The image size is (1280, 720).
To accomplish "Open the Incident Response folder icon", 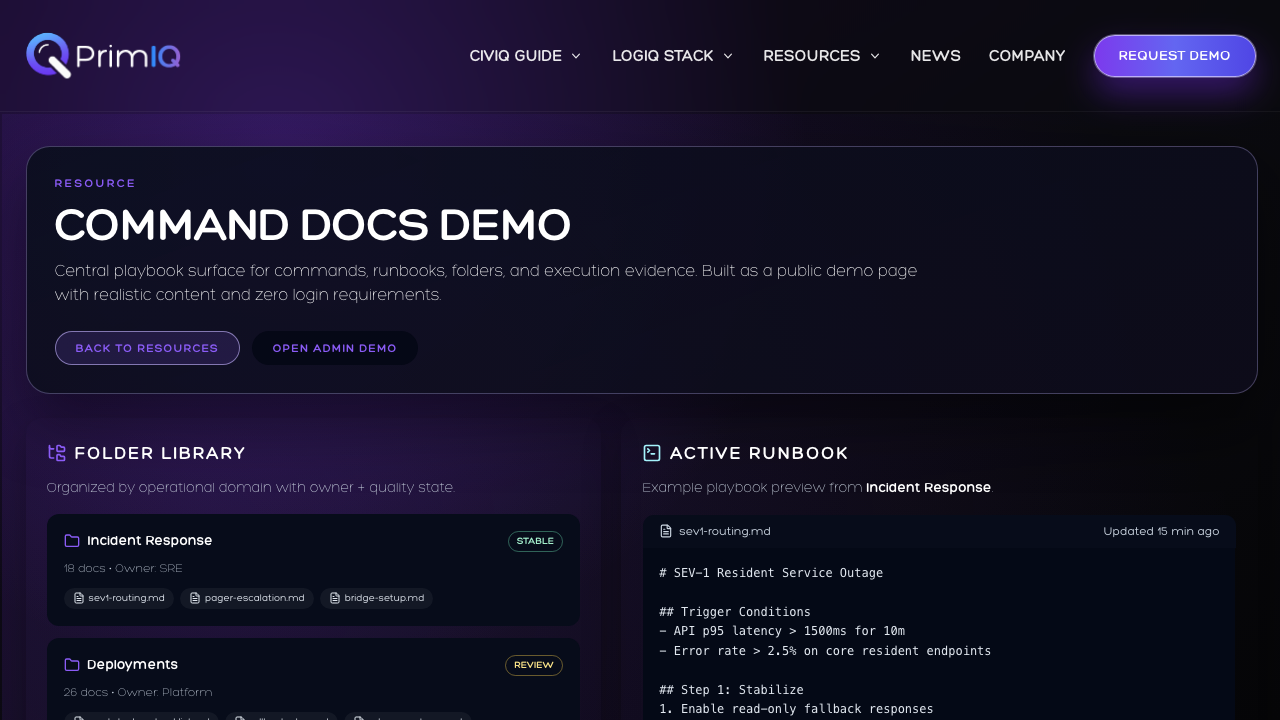I will [x=71, y=540].
